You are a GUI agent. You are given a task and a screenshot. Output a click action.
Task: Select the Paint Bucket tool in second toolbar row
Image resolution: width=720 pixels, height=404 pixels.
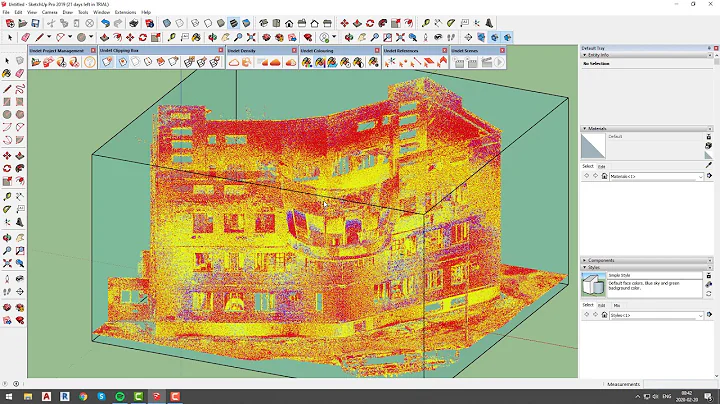pos(197,37)
